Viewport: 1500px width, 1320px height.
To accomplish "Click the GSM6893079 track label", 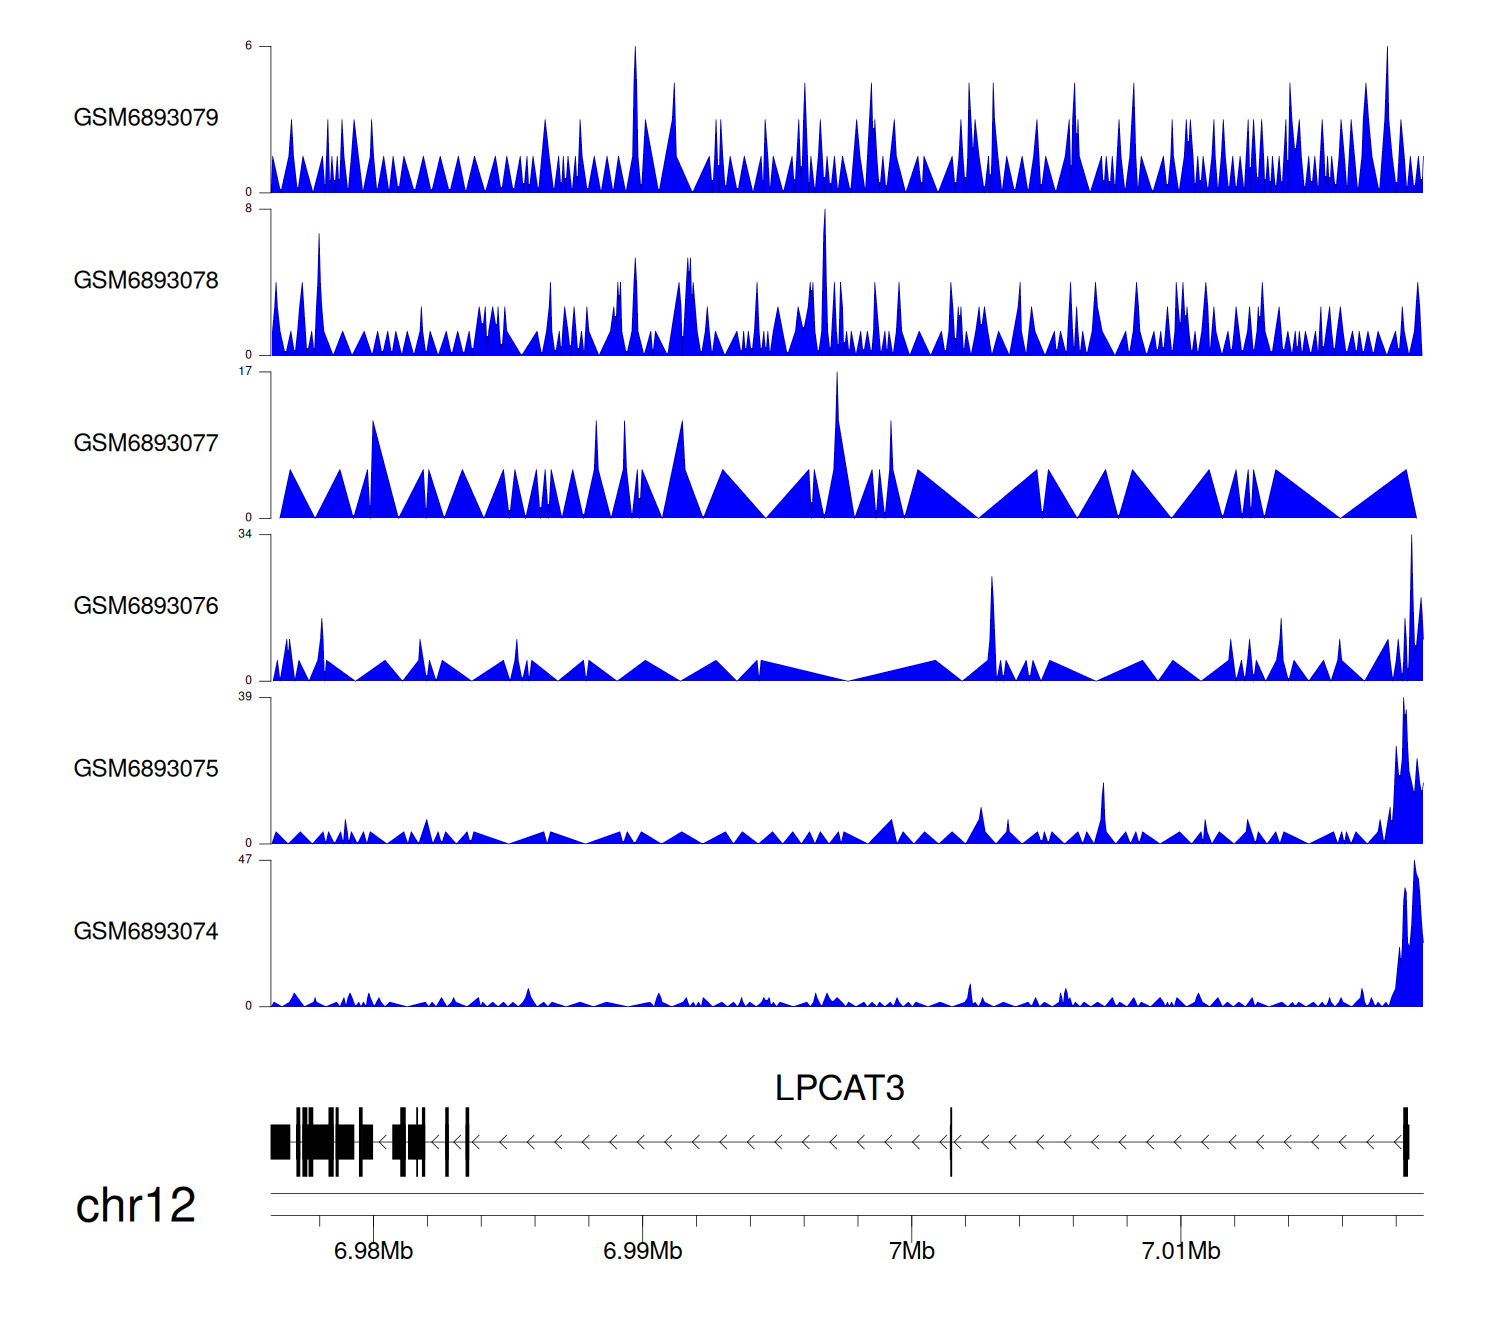I will [146, 118].
